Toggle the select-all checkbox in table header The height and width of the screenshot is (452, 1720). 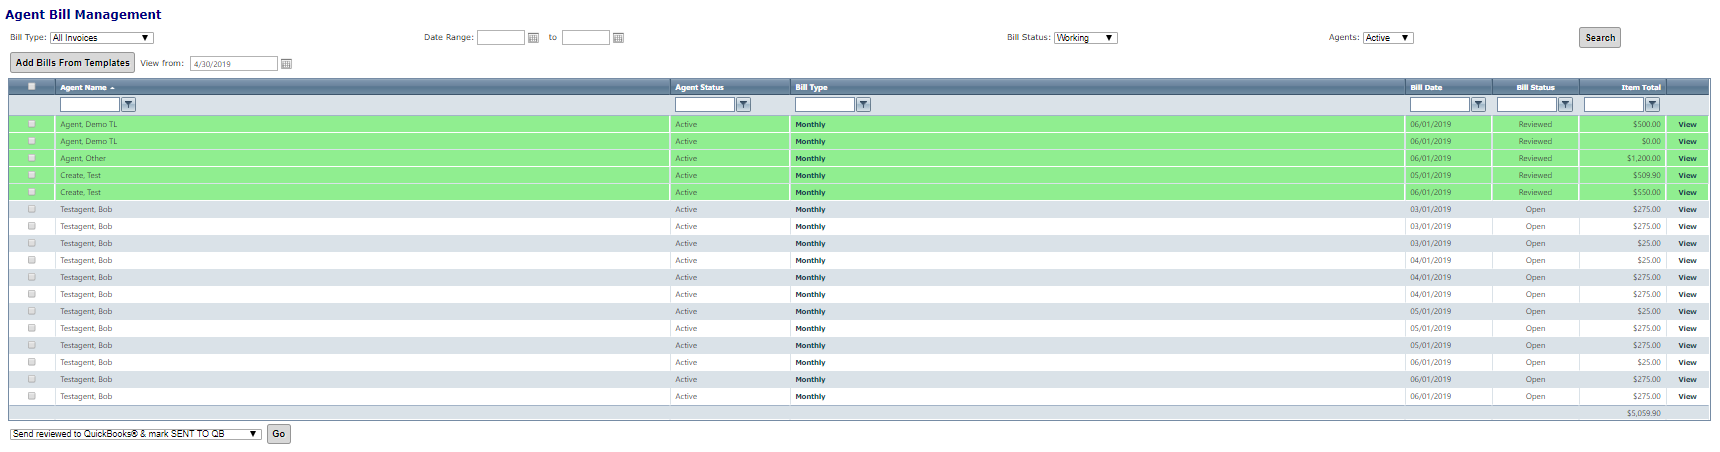click(32, 87)
